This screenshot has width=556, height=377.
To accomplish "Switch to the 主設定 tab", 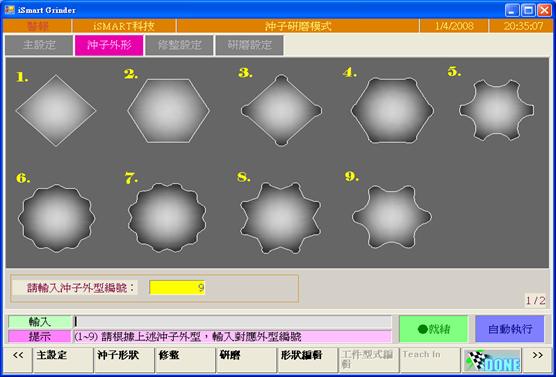I will click(x=39, y=45).
